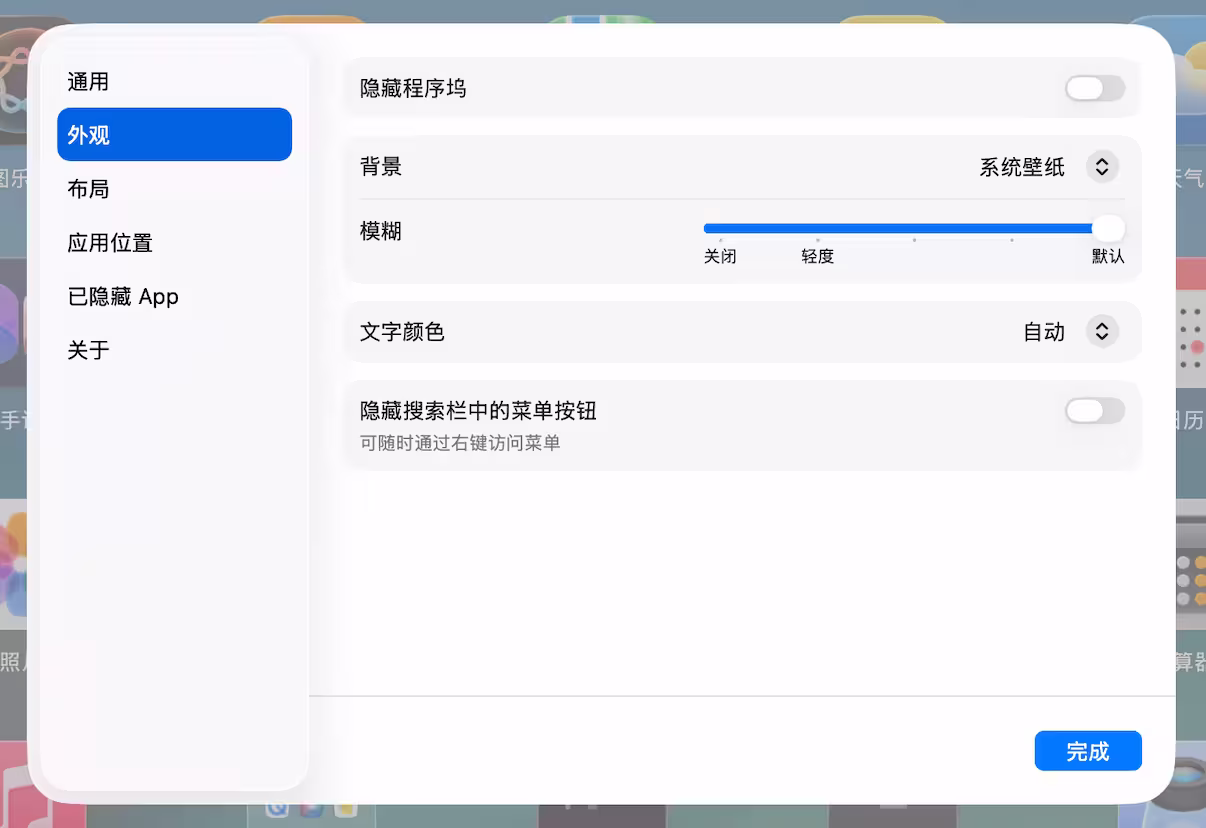This screenshot has height=828, width=1206.
Task: Click the 背景 row label
Action: point(381,167)
